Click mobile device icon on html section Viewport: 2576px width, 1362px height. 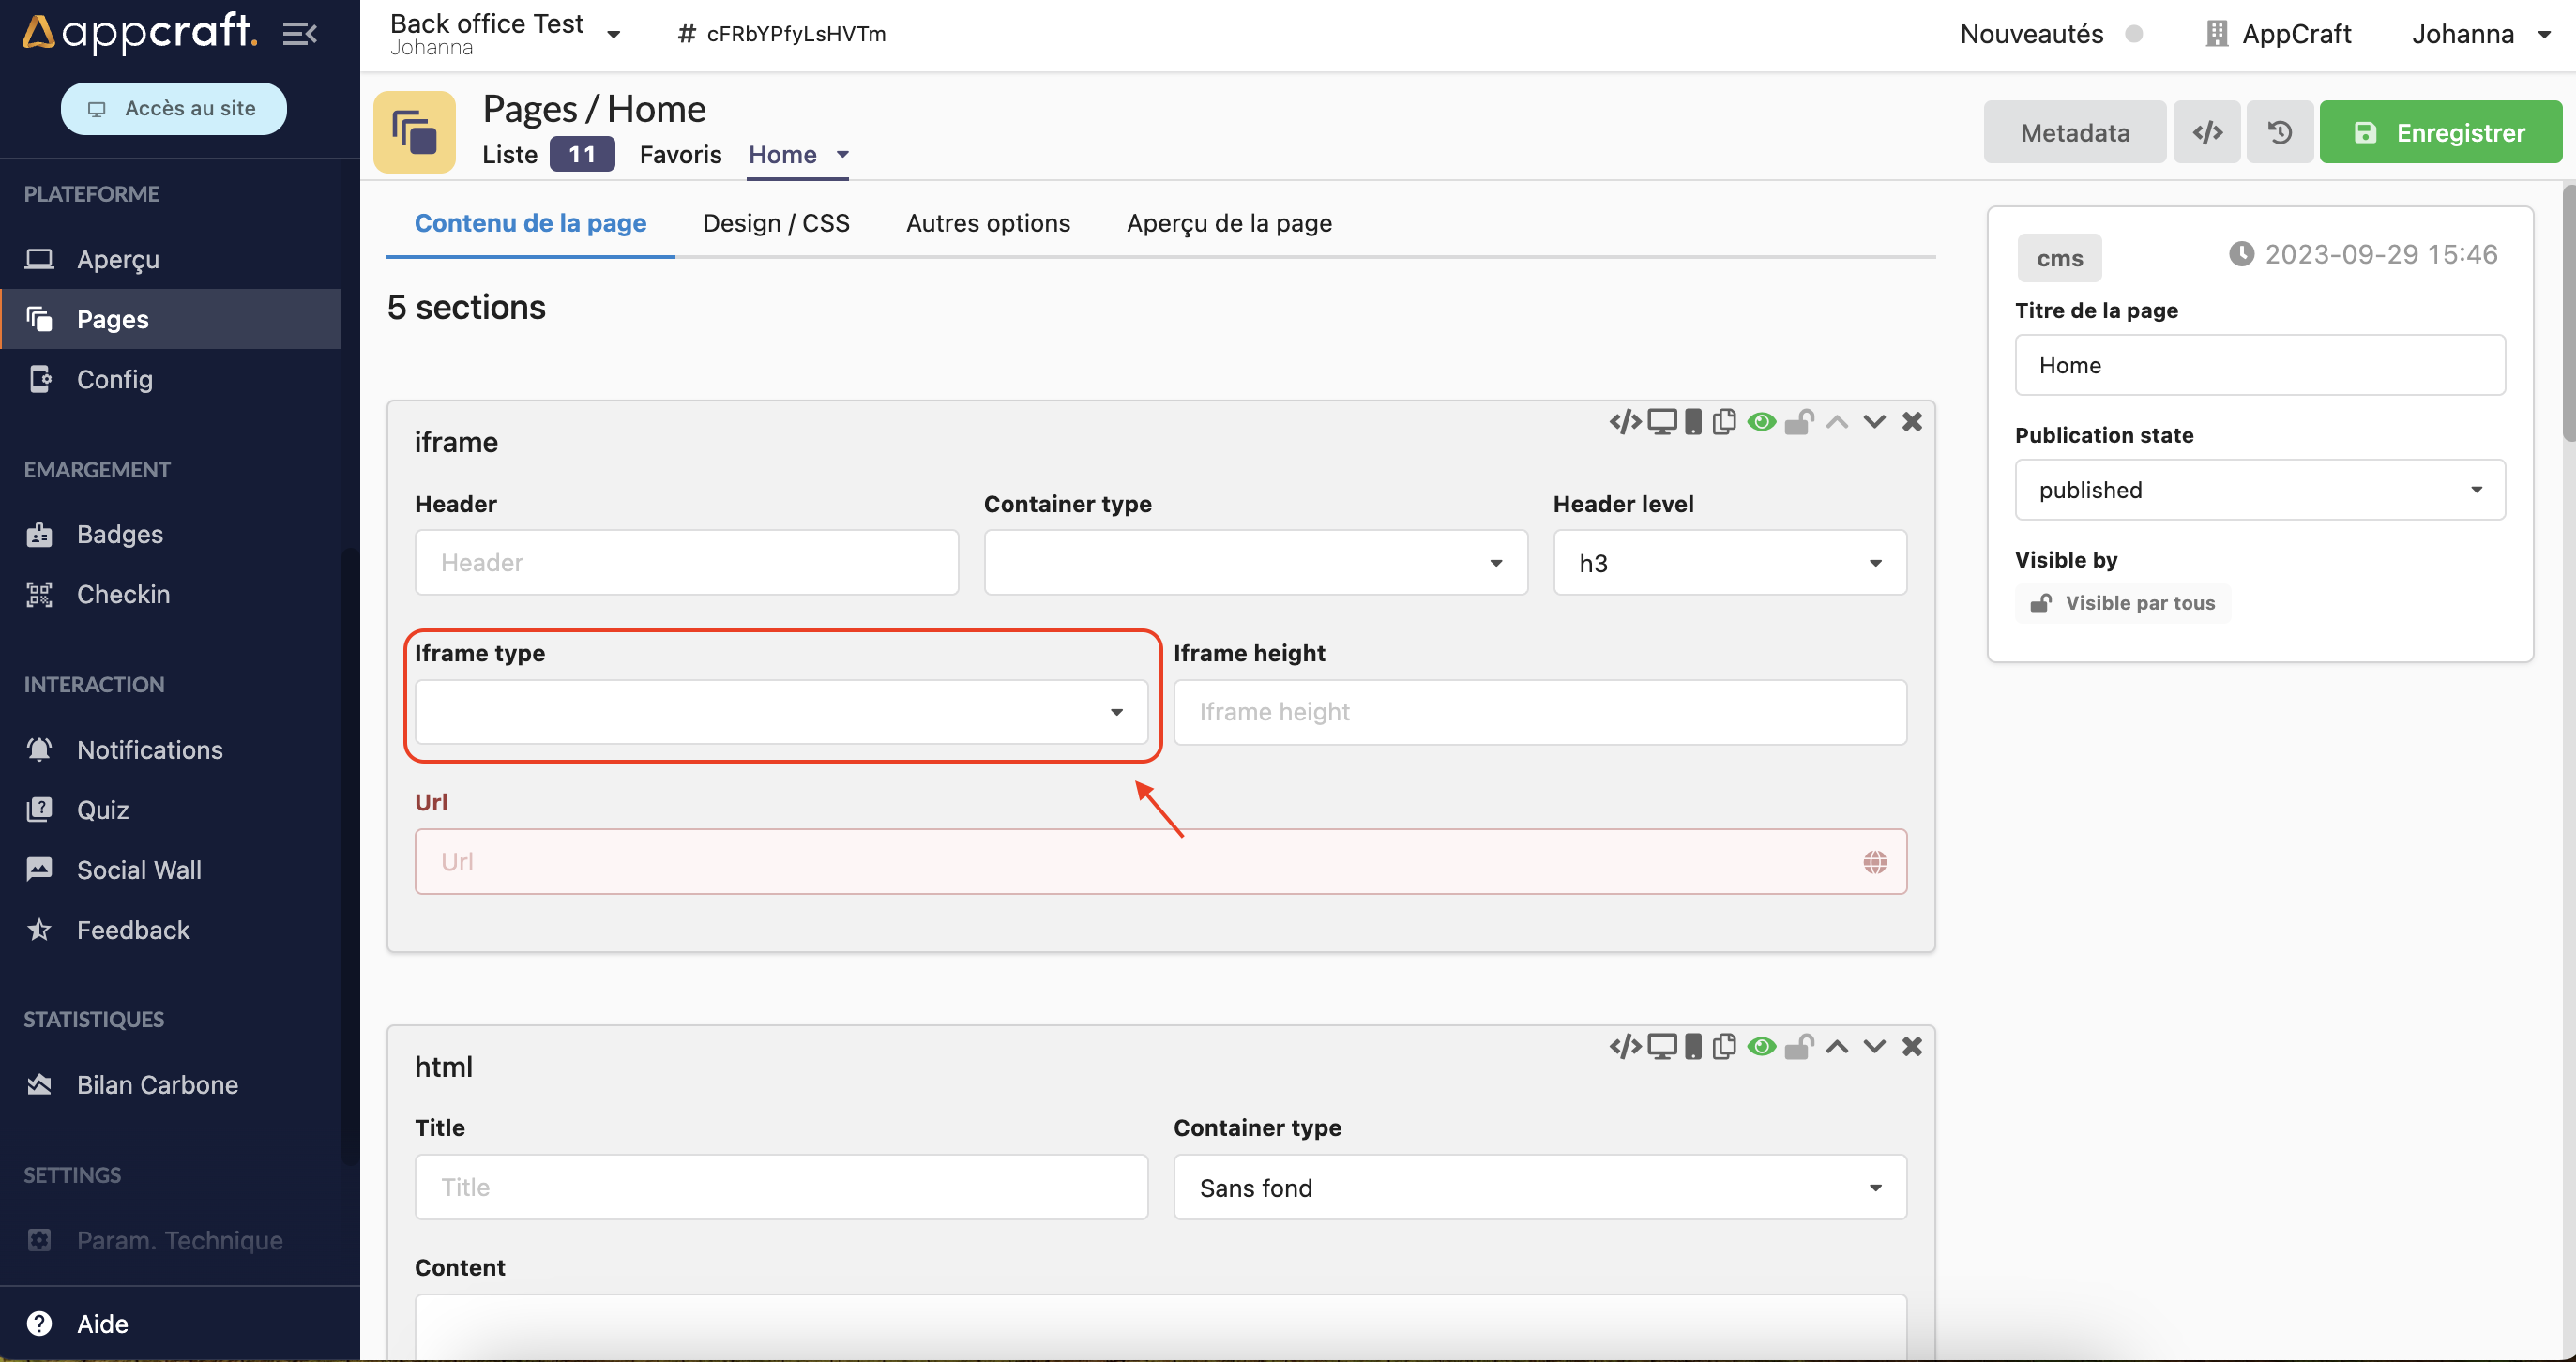[1692, 1047]
